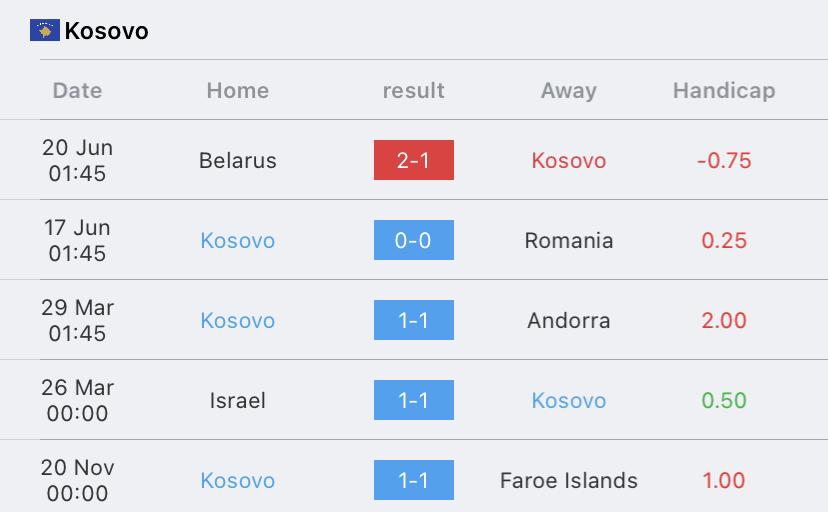Click the red Kosovo away team link

[569, 160]
